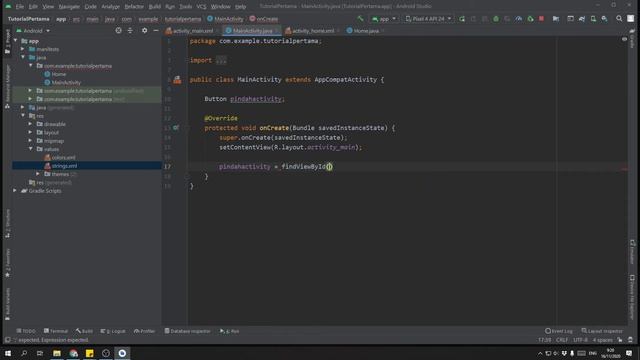Open the app run configuration dropdown
Viewport: 640px width, 360px height.
(384, 19)
